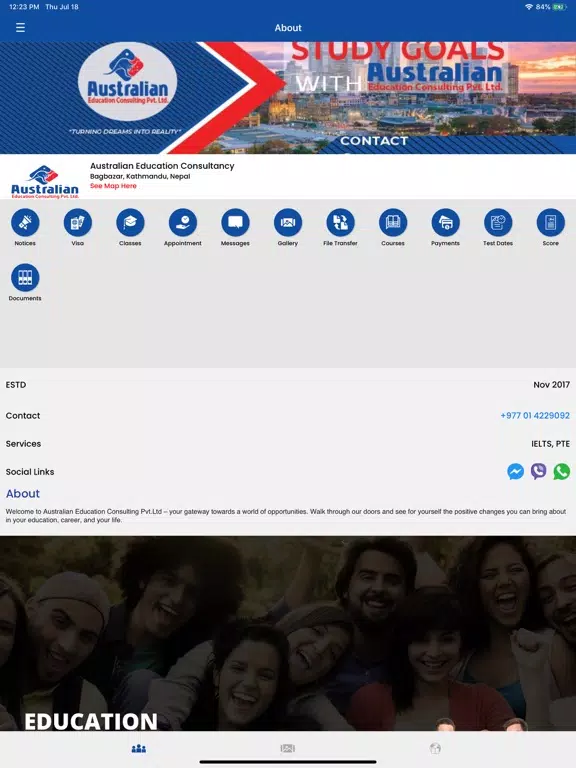Book via the Appointment icon
This screenshot has height=768, width=576.
click(x=183, y=222)
